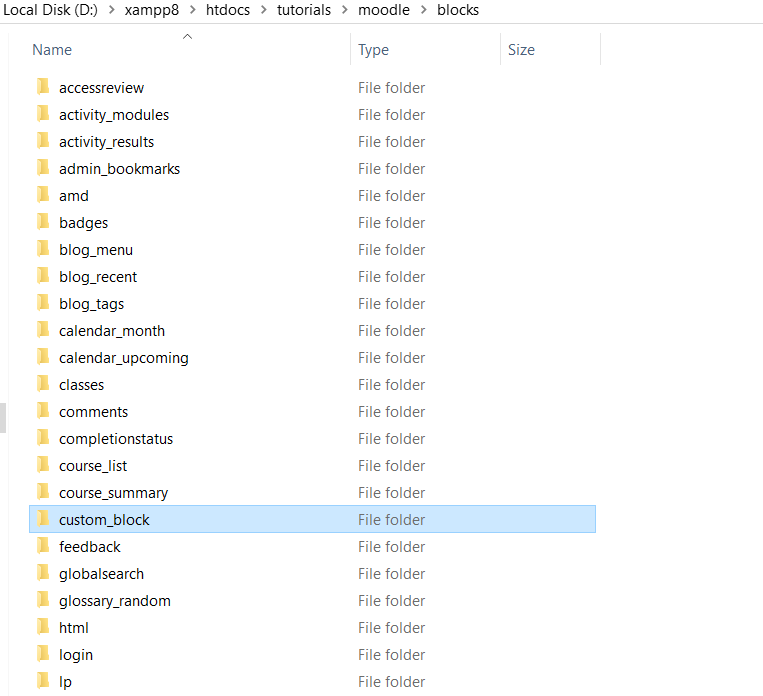Click the completionstatus folder icon
This screenshot has height=696, width=763.
[43, 438]
